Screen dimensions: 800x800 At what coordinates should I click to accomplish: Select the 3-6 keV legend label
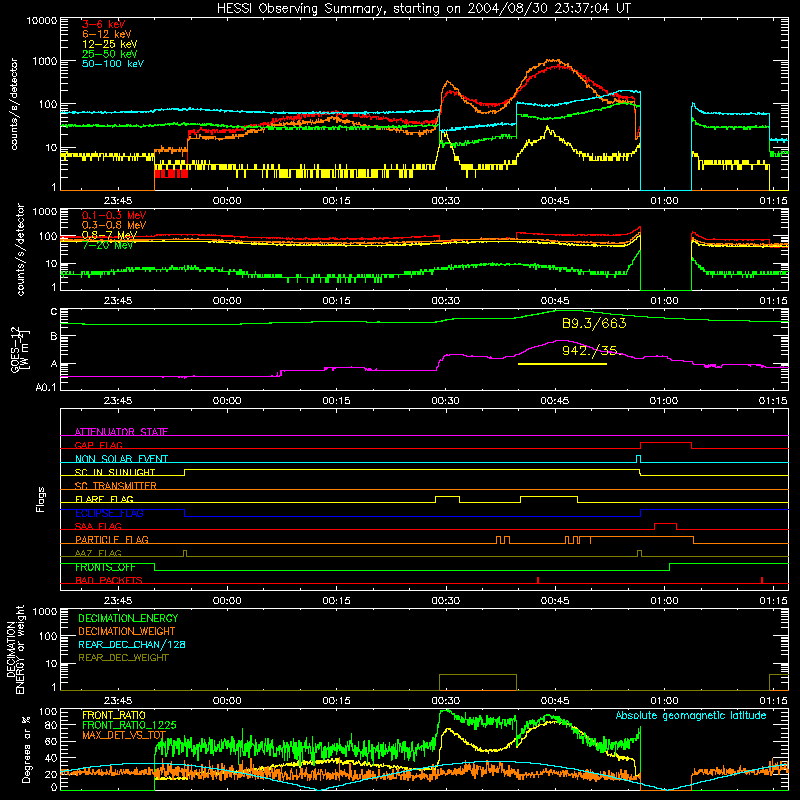104,24
